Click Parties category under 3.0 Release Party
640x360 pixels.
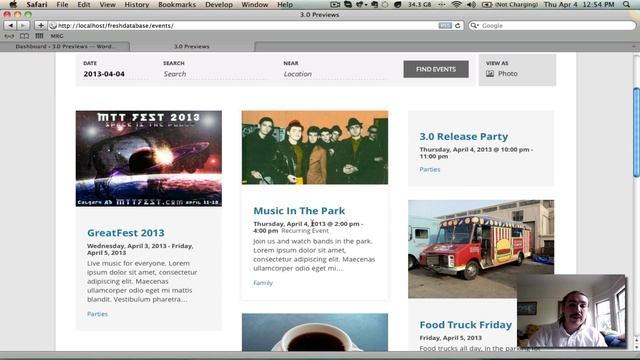[430, 169]
